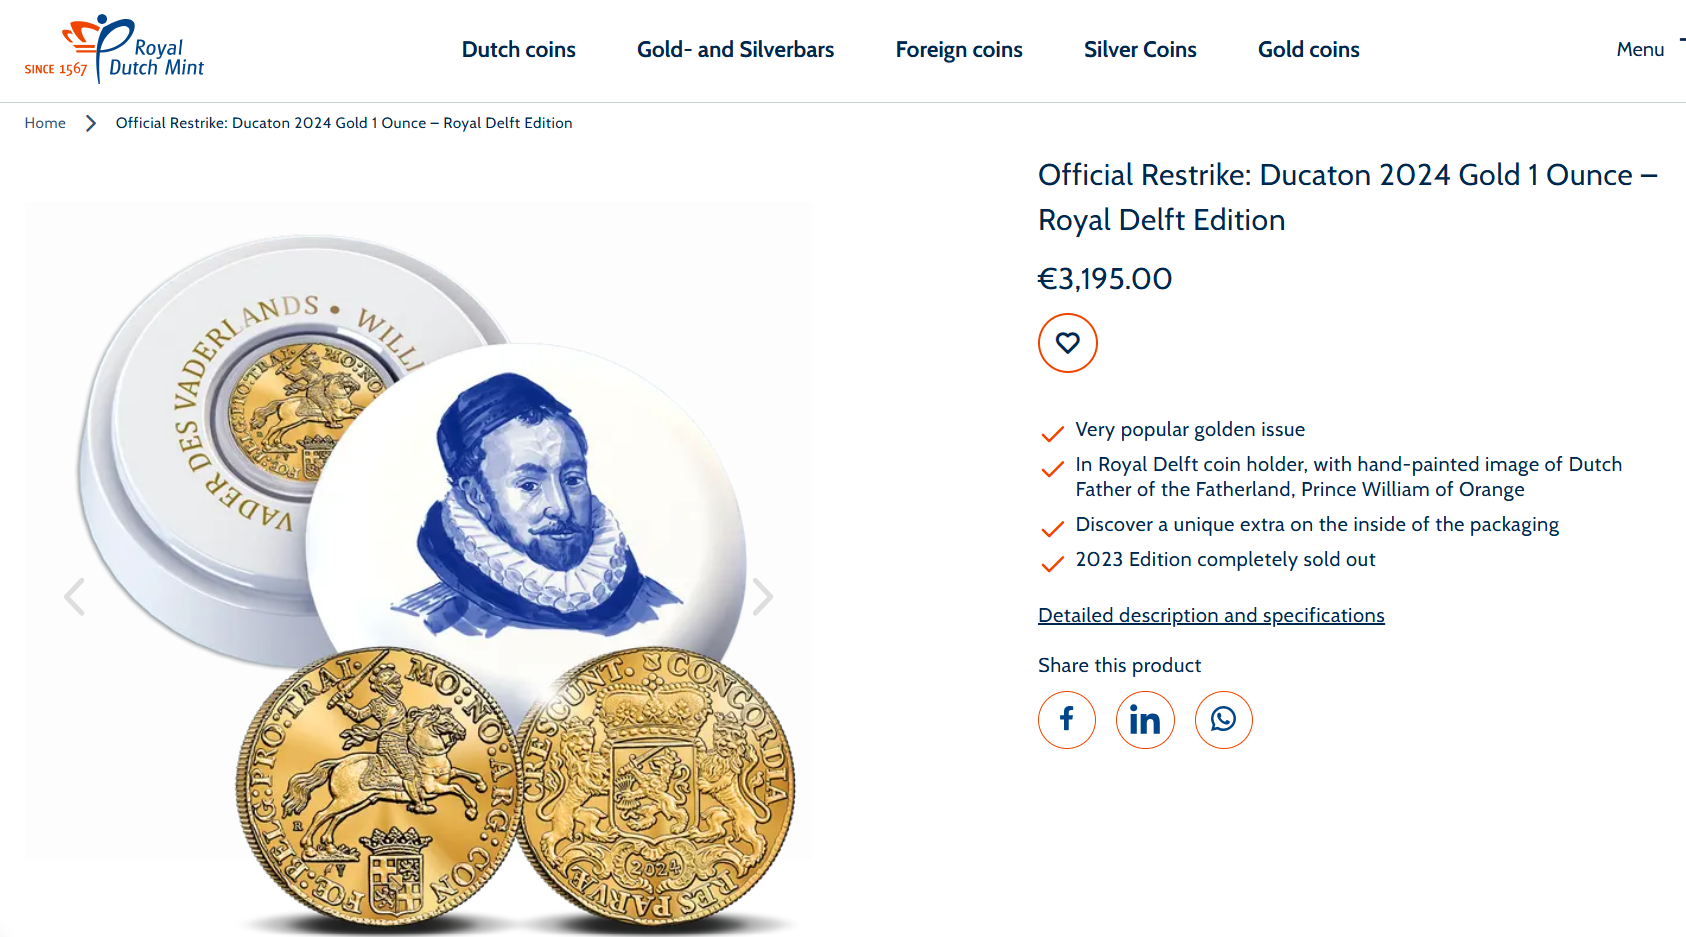
Task: Go to Home via breadcrumb
Action: (45, 123)
